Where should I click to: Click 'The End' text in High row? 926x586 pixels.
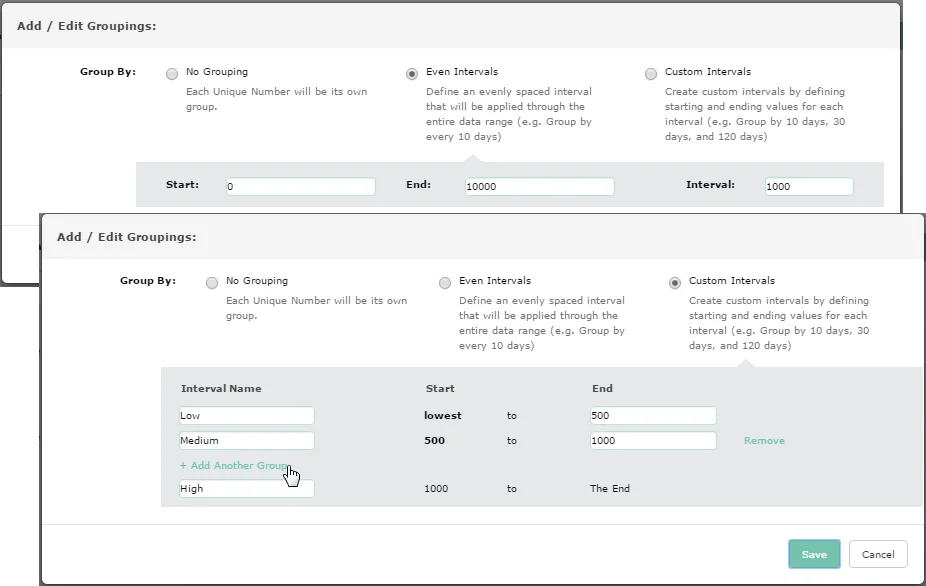610,489
